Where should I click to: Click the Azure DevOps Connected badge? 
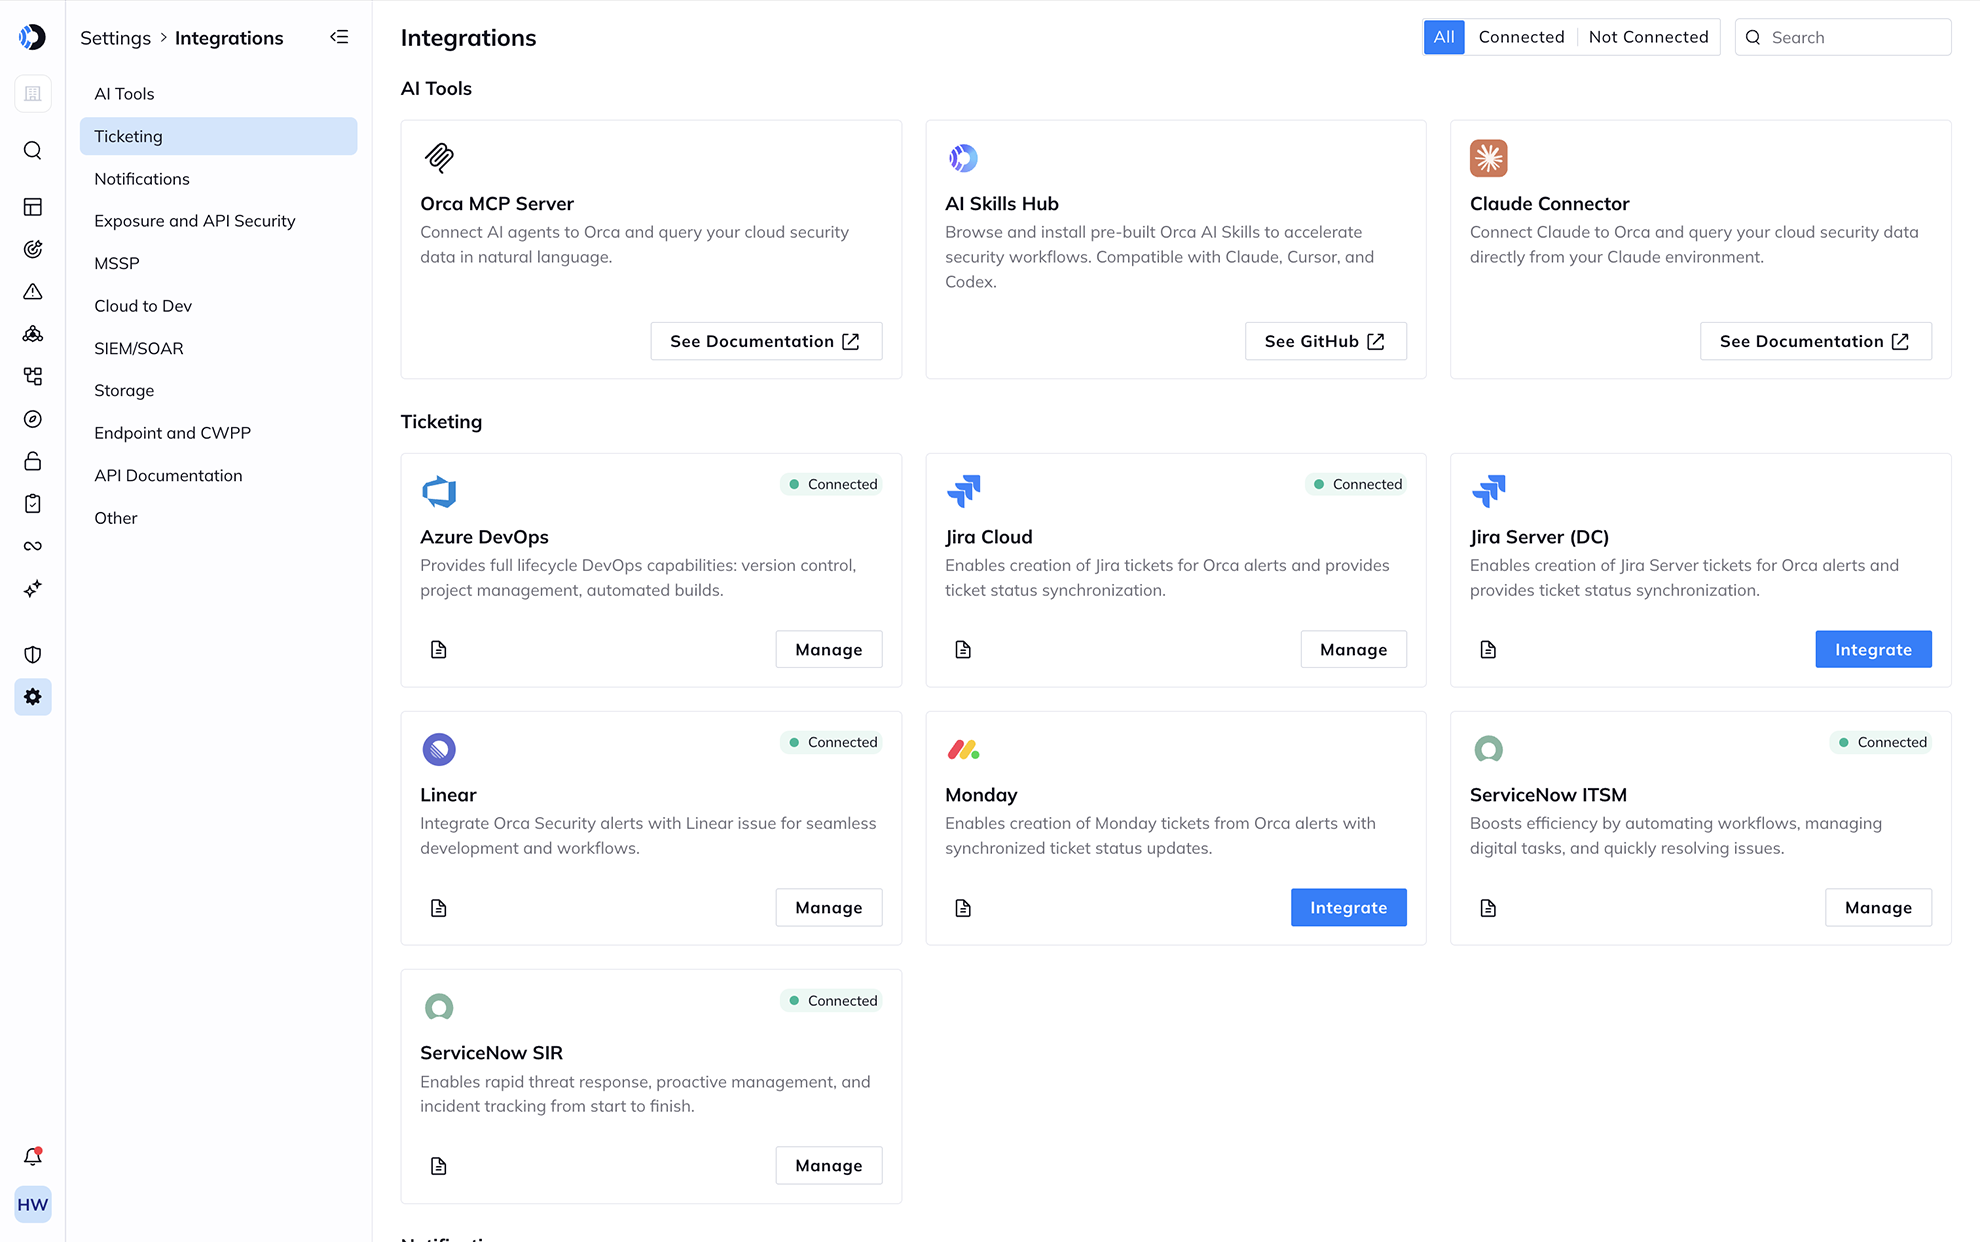[x=831, y=484]
